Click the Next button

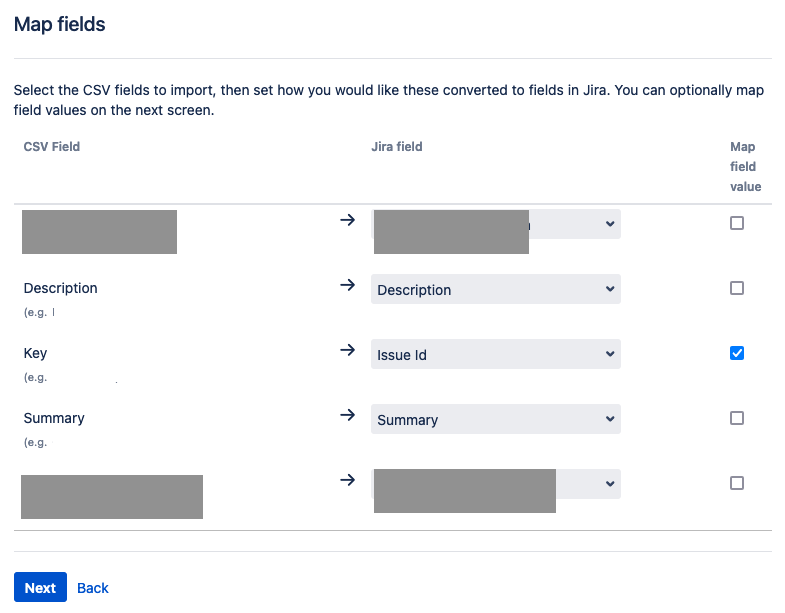click(40, 587)
